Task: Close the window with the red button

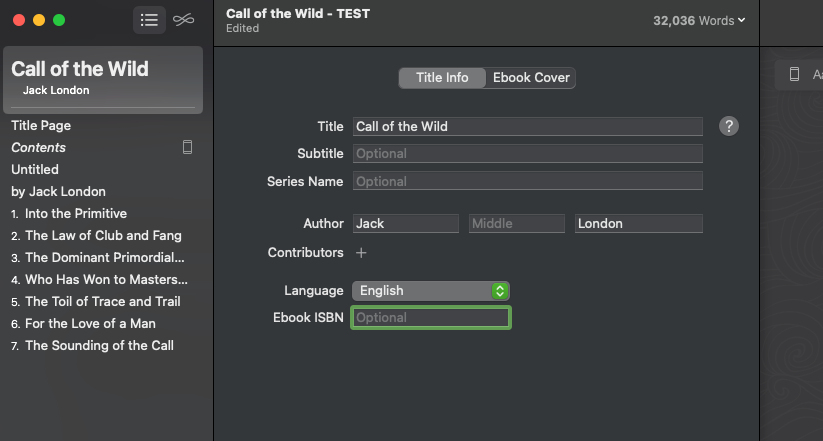Action: point(19,20)
